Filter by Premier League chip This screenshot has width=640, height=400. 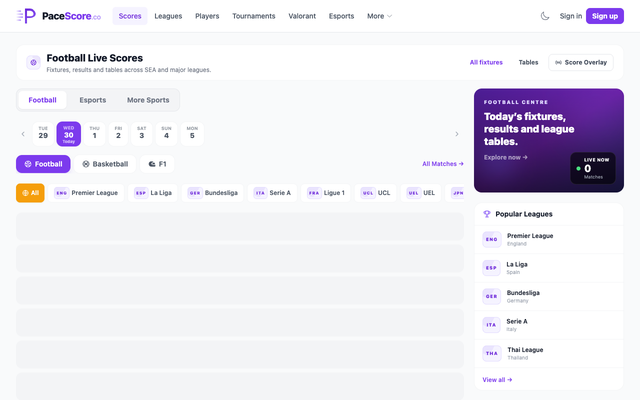86,193
